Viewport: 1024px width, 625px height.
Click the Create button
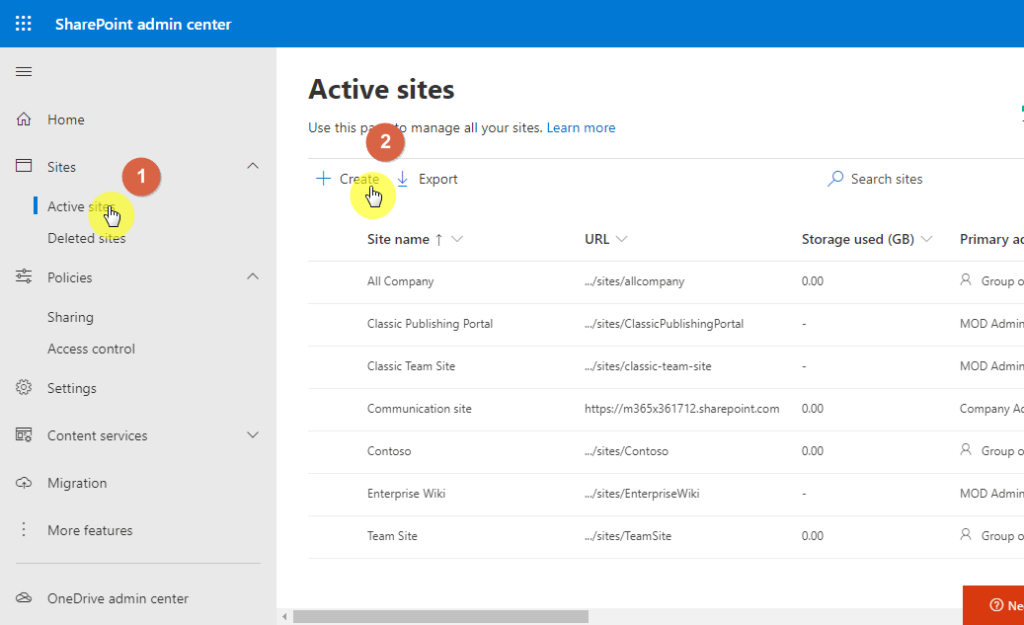click(x=347, y=179)
